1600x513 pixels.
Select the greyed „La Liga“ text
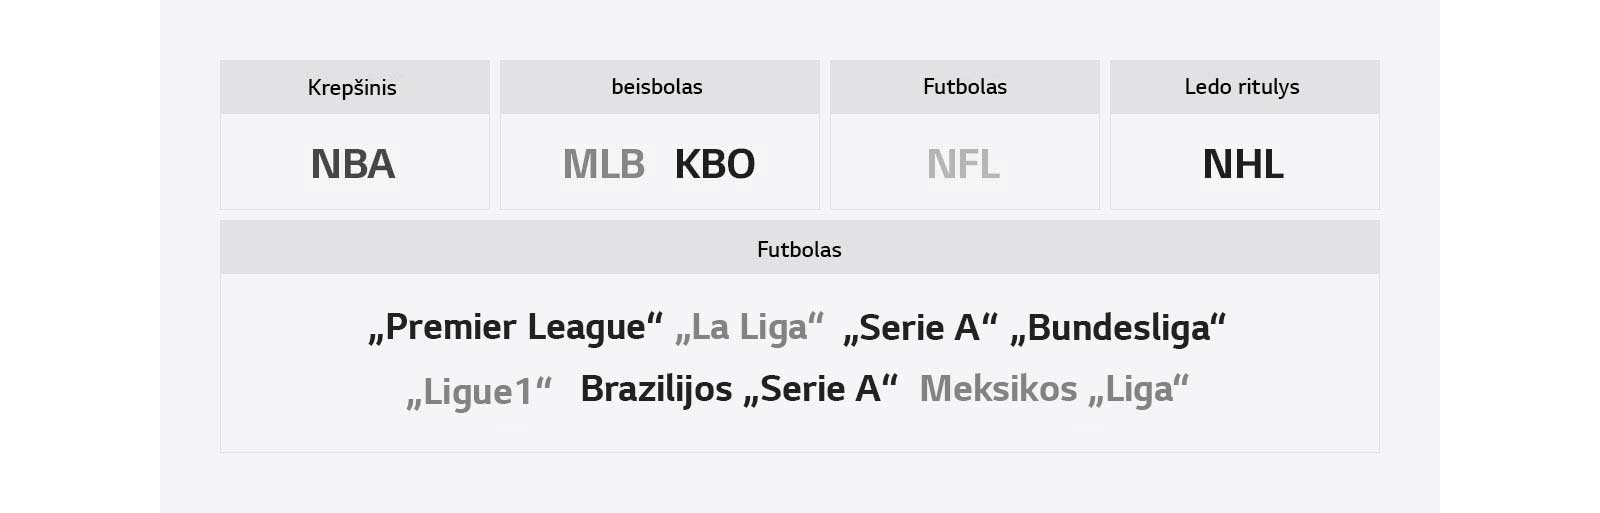click(749, 327)
